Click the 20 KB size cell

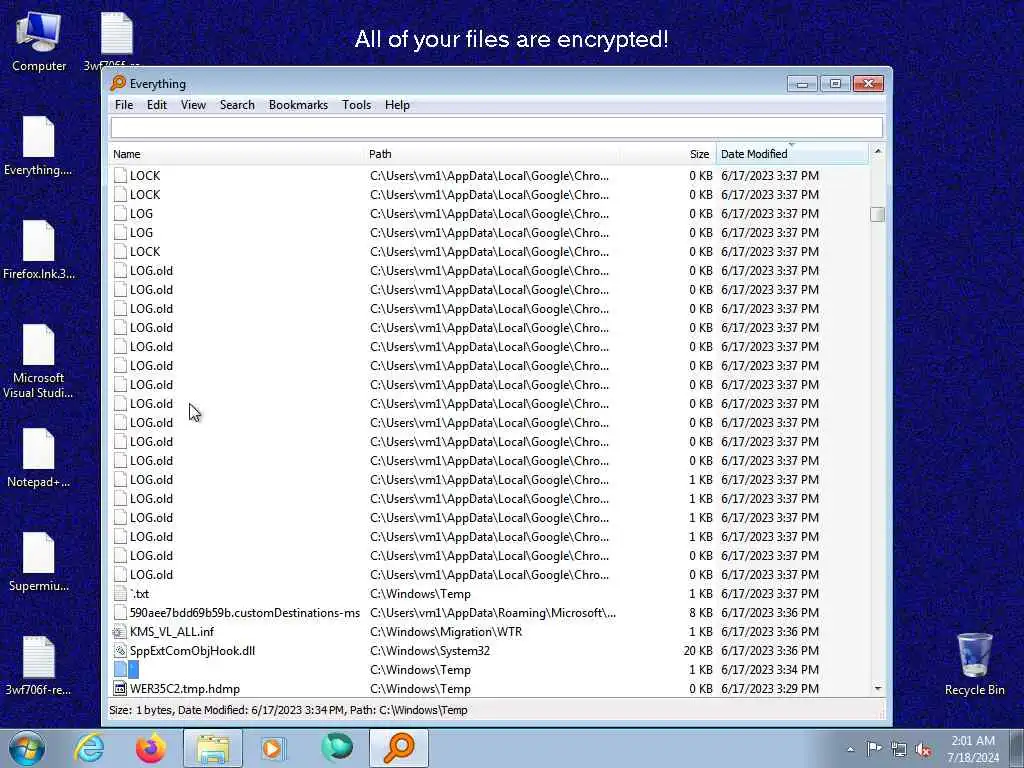[698, 650]
